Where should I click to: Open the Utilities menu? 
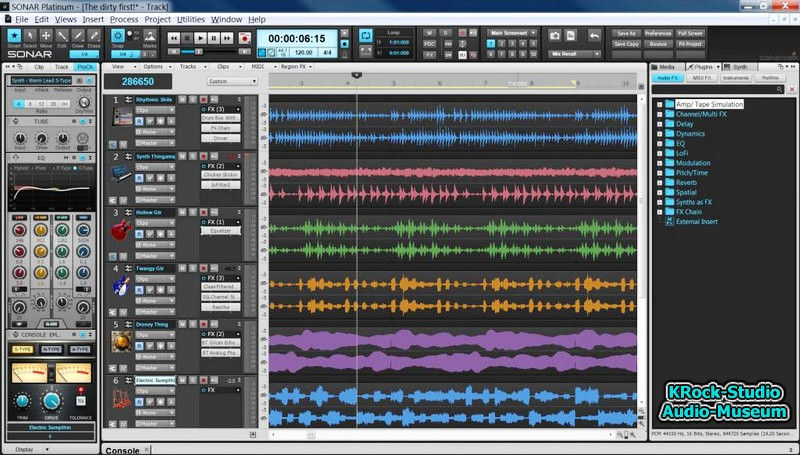click(x=191, y=19)
